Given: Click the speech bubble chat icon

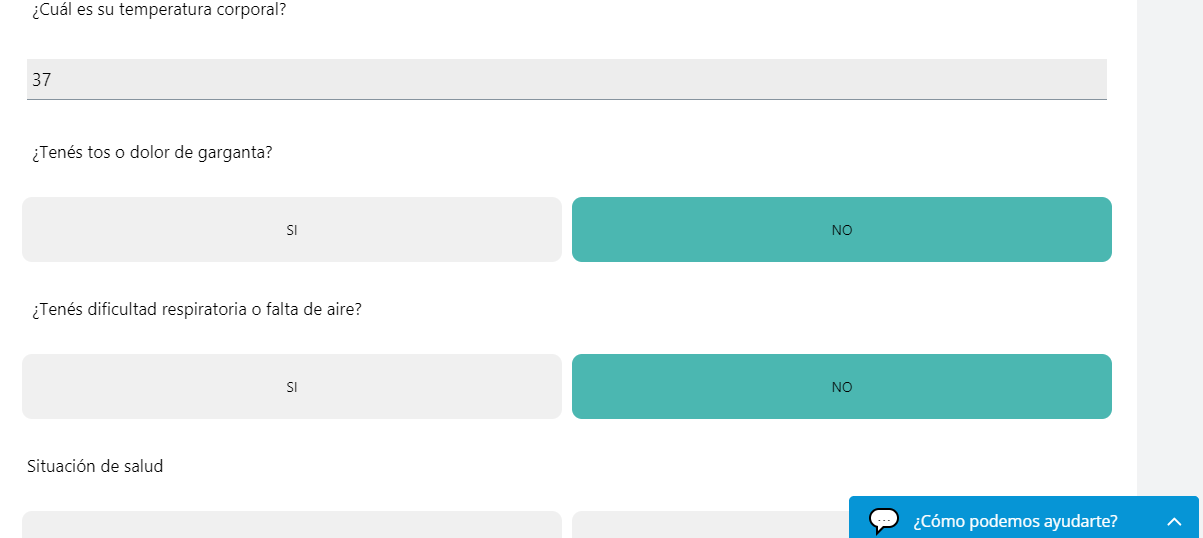Looking at the screenshot, I should (x=884, y=520).
